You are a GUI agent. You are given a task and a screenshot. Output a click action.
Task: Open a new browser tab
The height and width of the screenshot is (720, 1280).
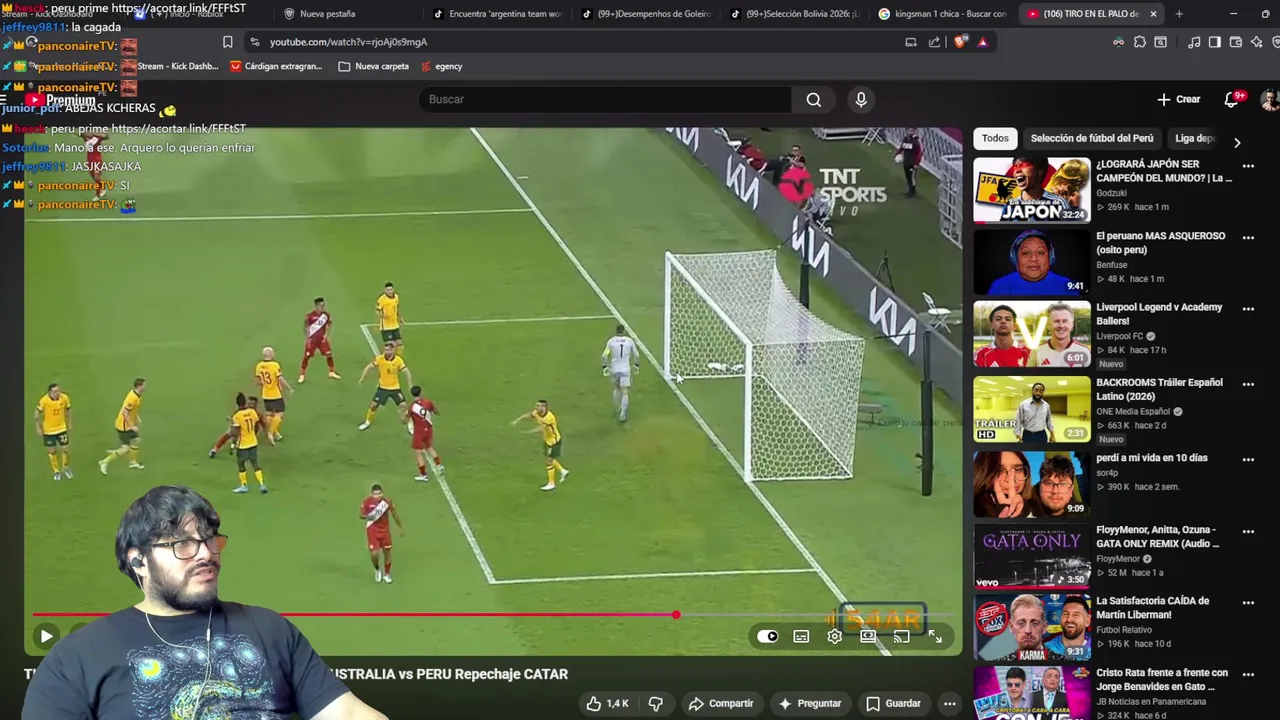pos(1179,14)
